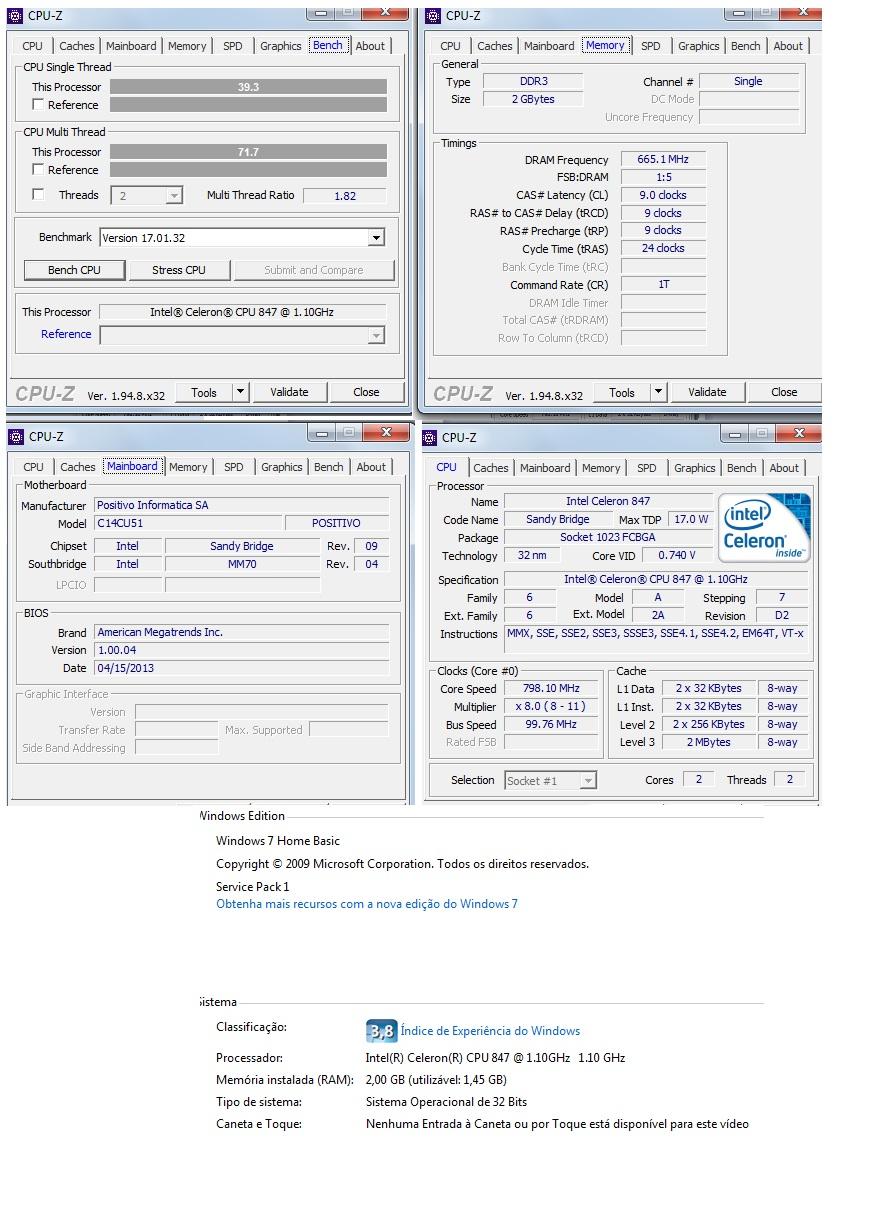The width and height of the screenshot is (884, 1220).
Task: Open the Memory tab in the Mainboard window
Action: [x=188, y=467]
